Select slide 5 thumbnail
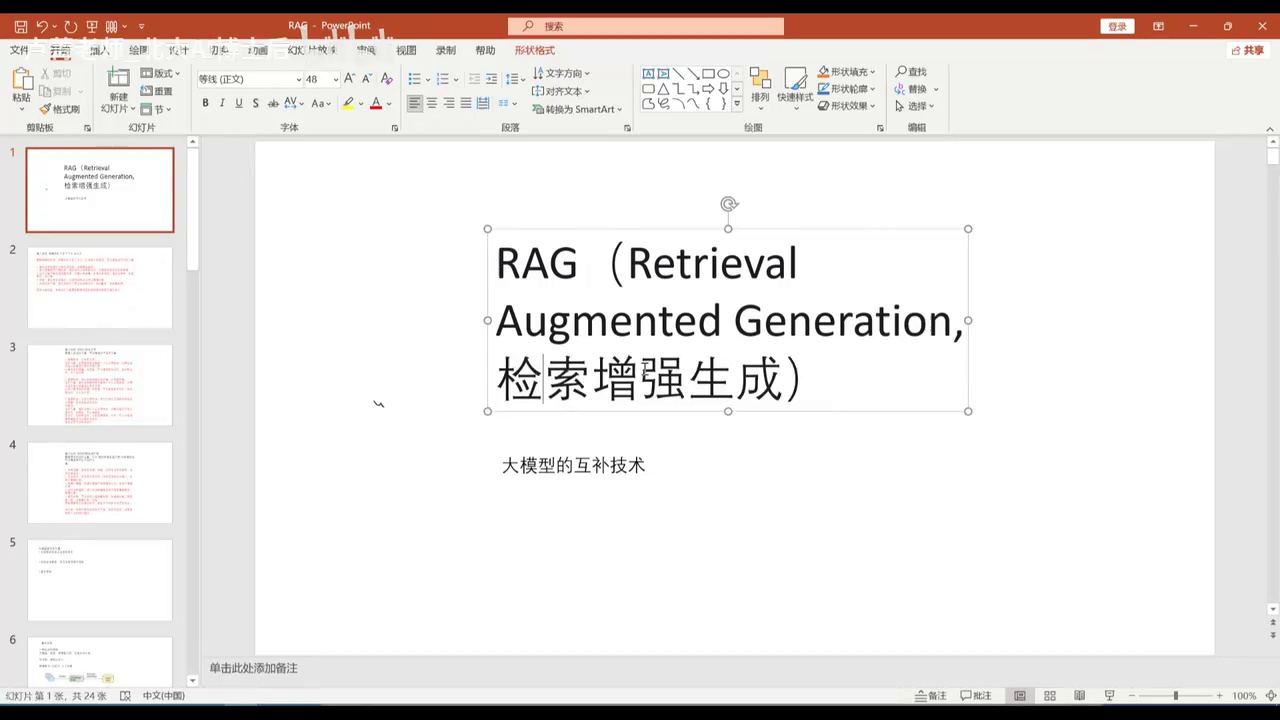The image size is (1280, 720). pyautogui.click(x=100, y=580)
